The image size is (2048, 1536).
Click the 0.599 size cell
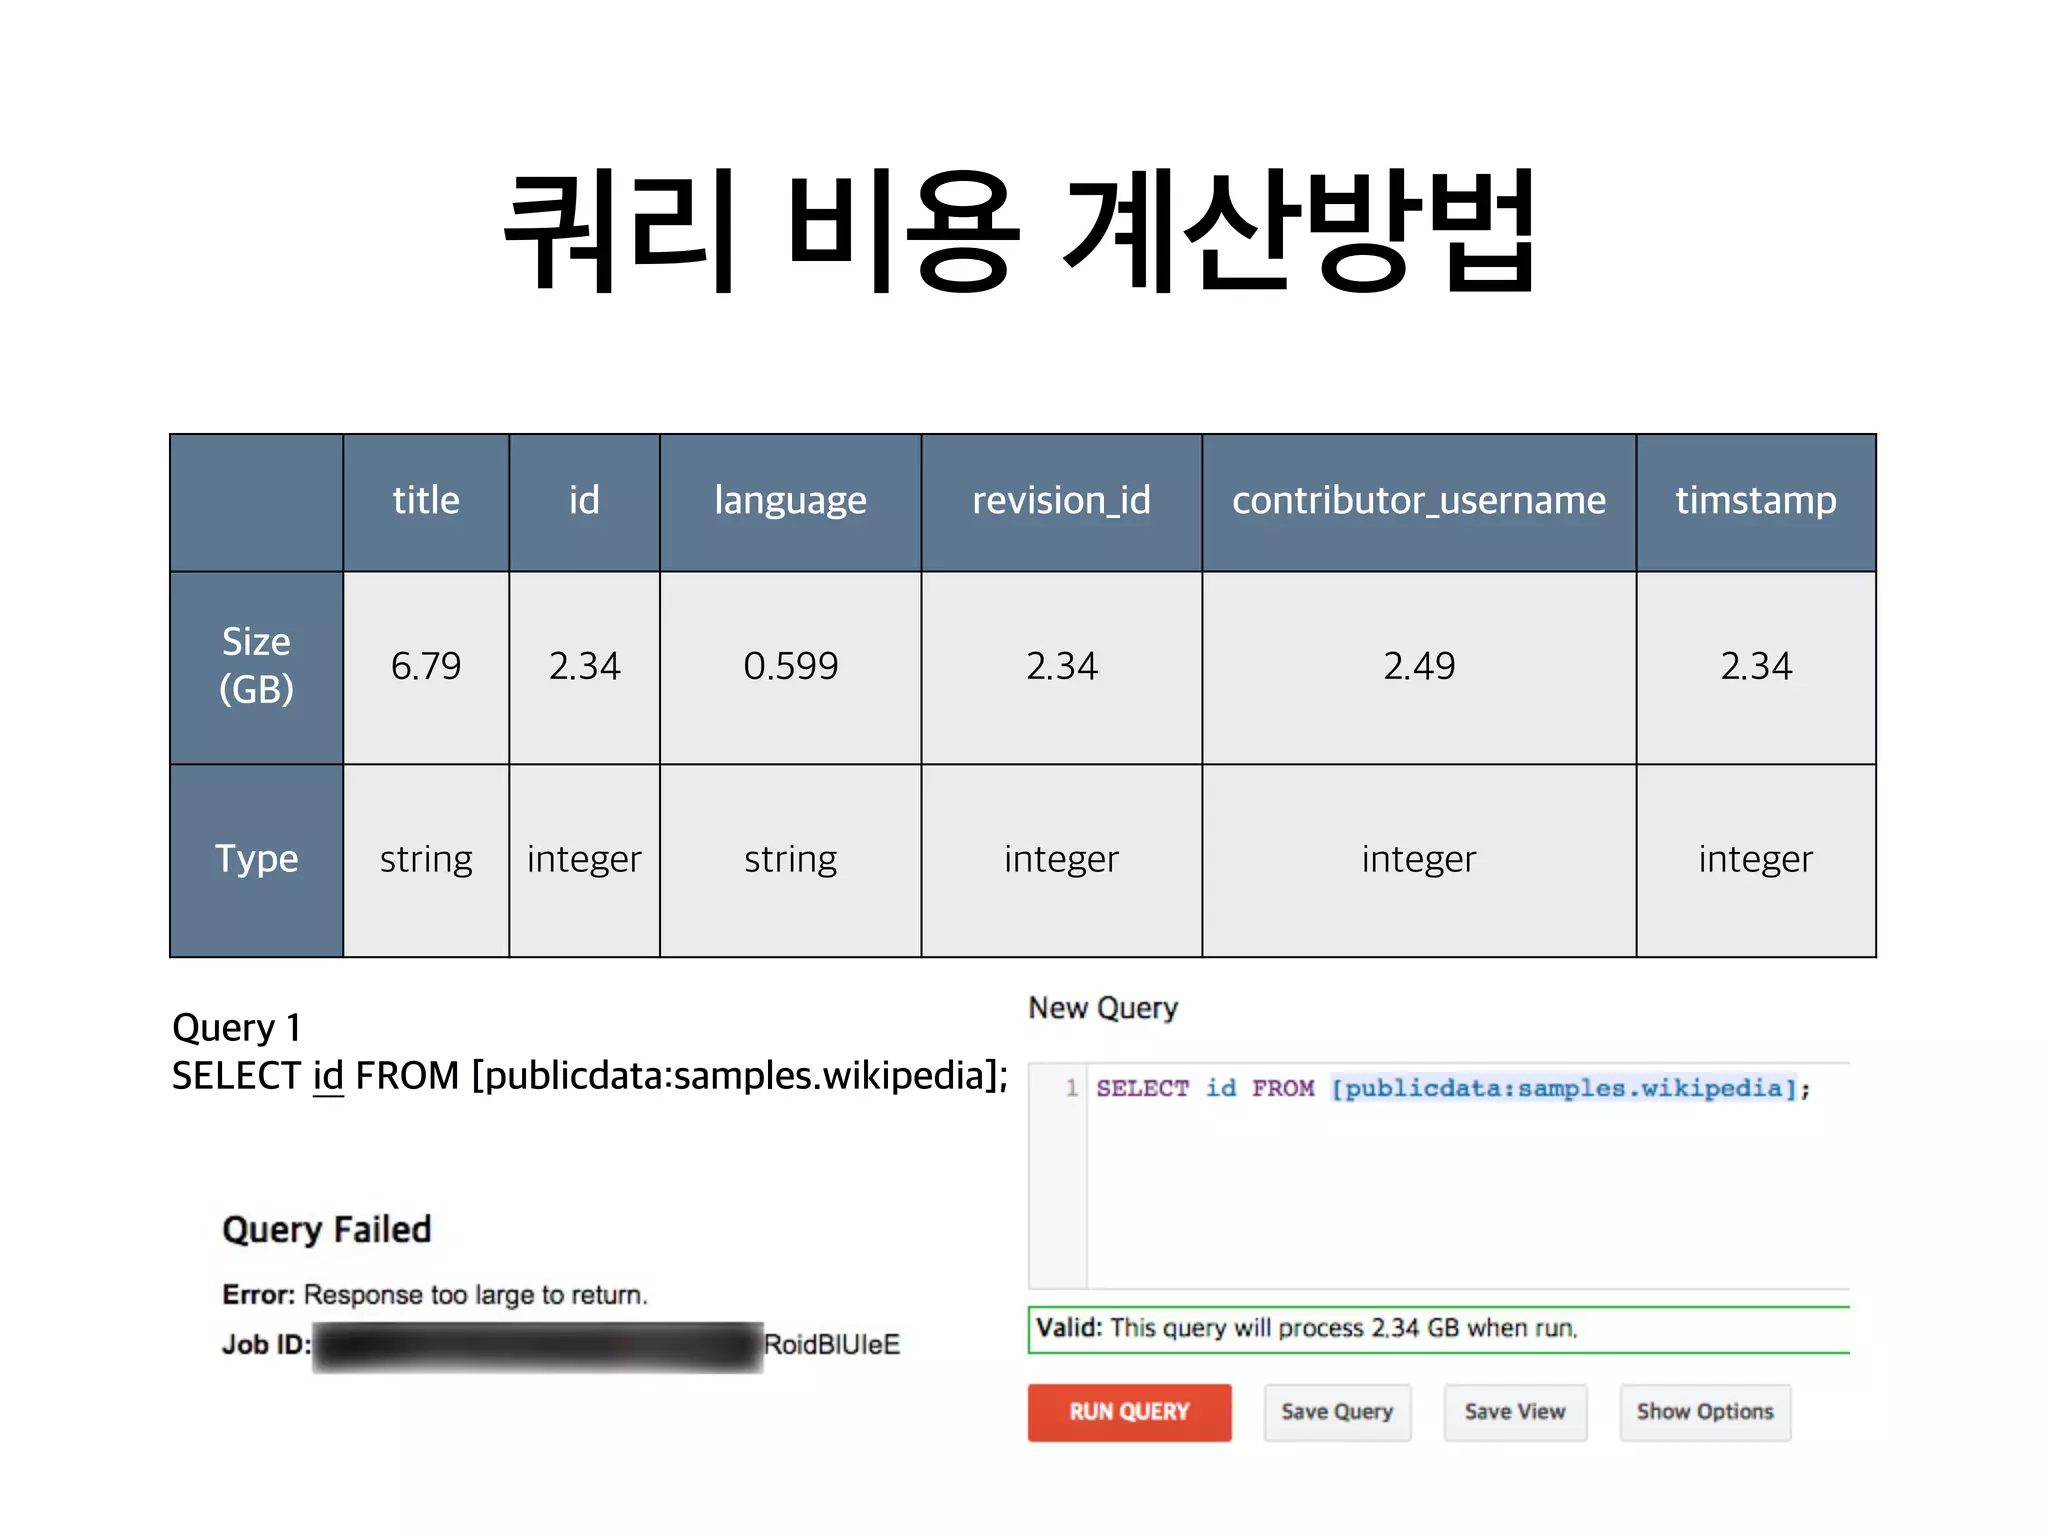[x=790, y=666]
